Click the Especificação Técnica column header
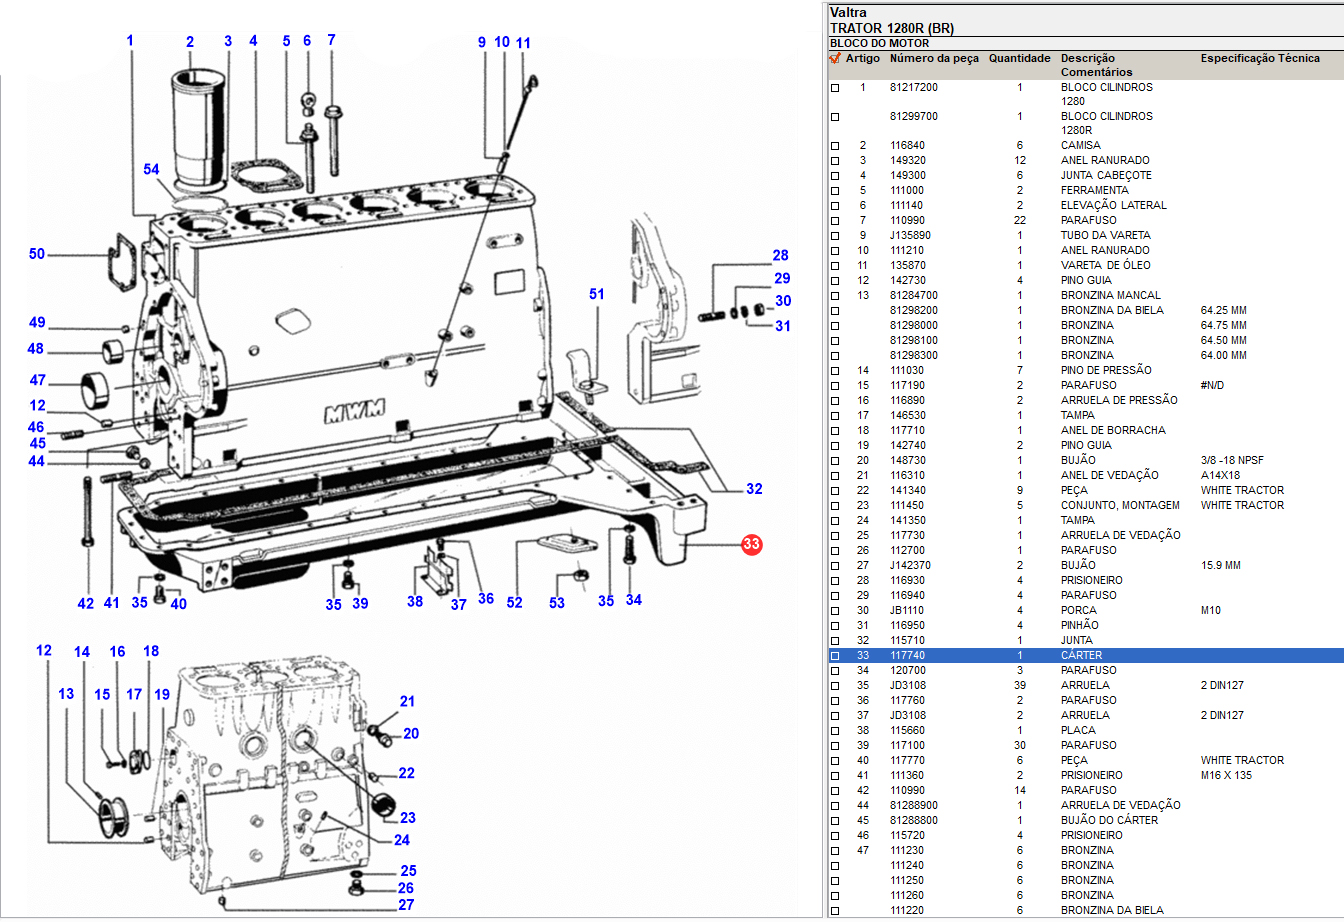Viewport: 1344px width, 922px height. tap(1260, 59)
